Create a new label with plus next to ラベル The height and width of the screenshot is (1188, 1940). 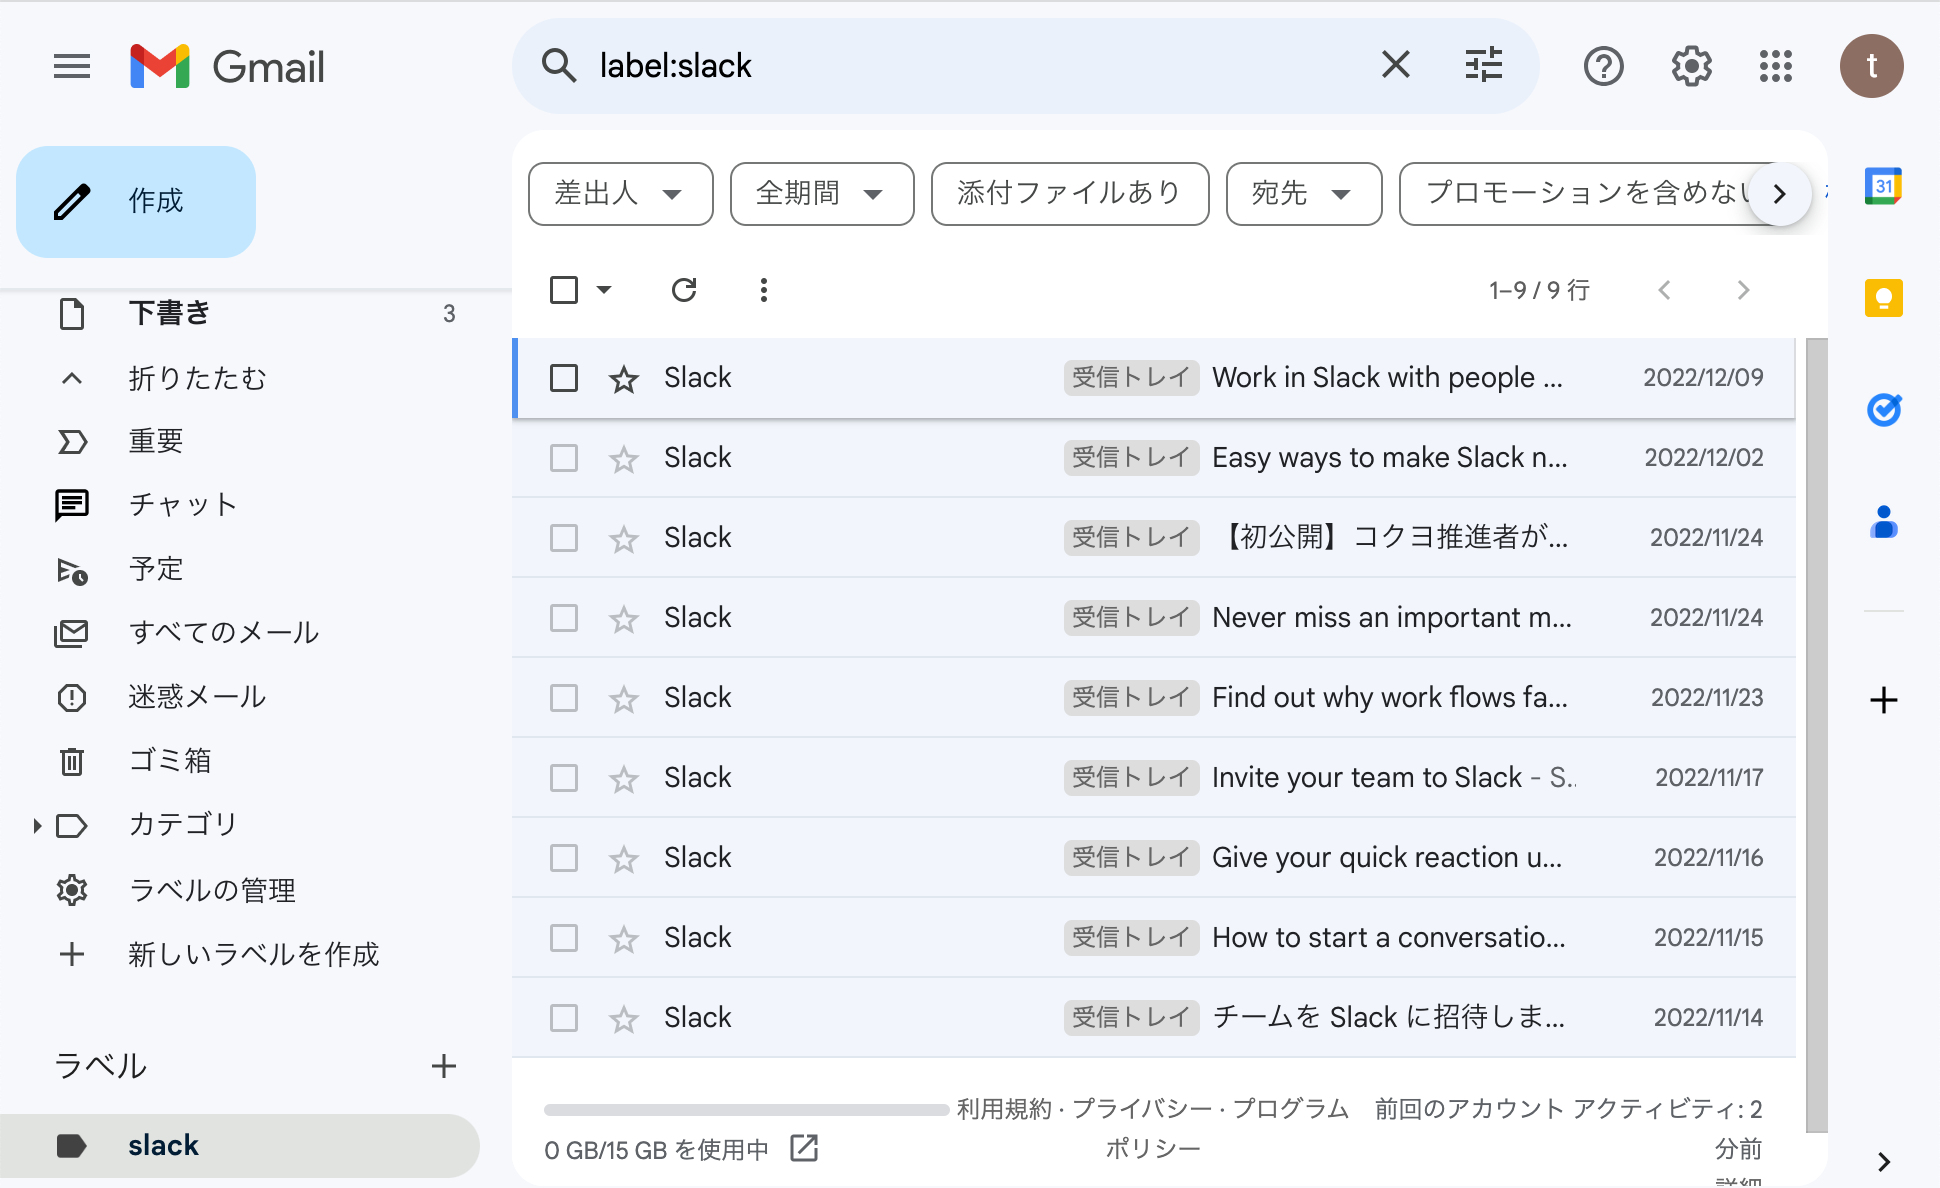tap(444, 1066)
